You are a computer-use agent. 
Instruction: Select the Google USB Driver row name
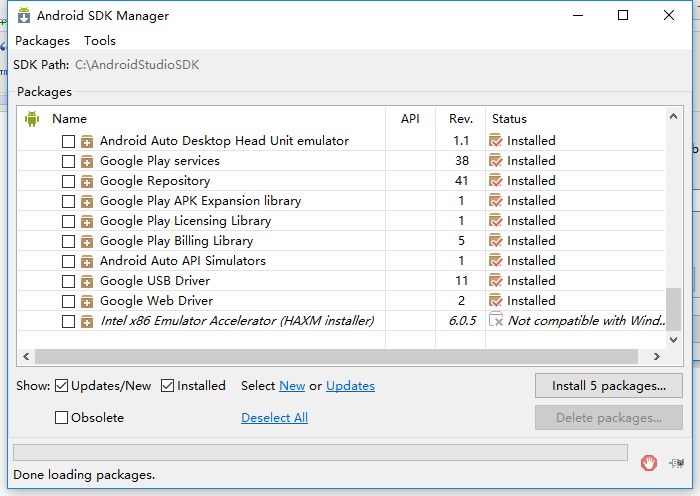coord(155,281)
